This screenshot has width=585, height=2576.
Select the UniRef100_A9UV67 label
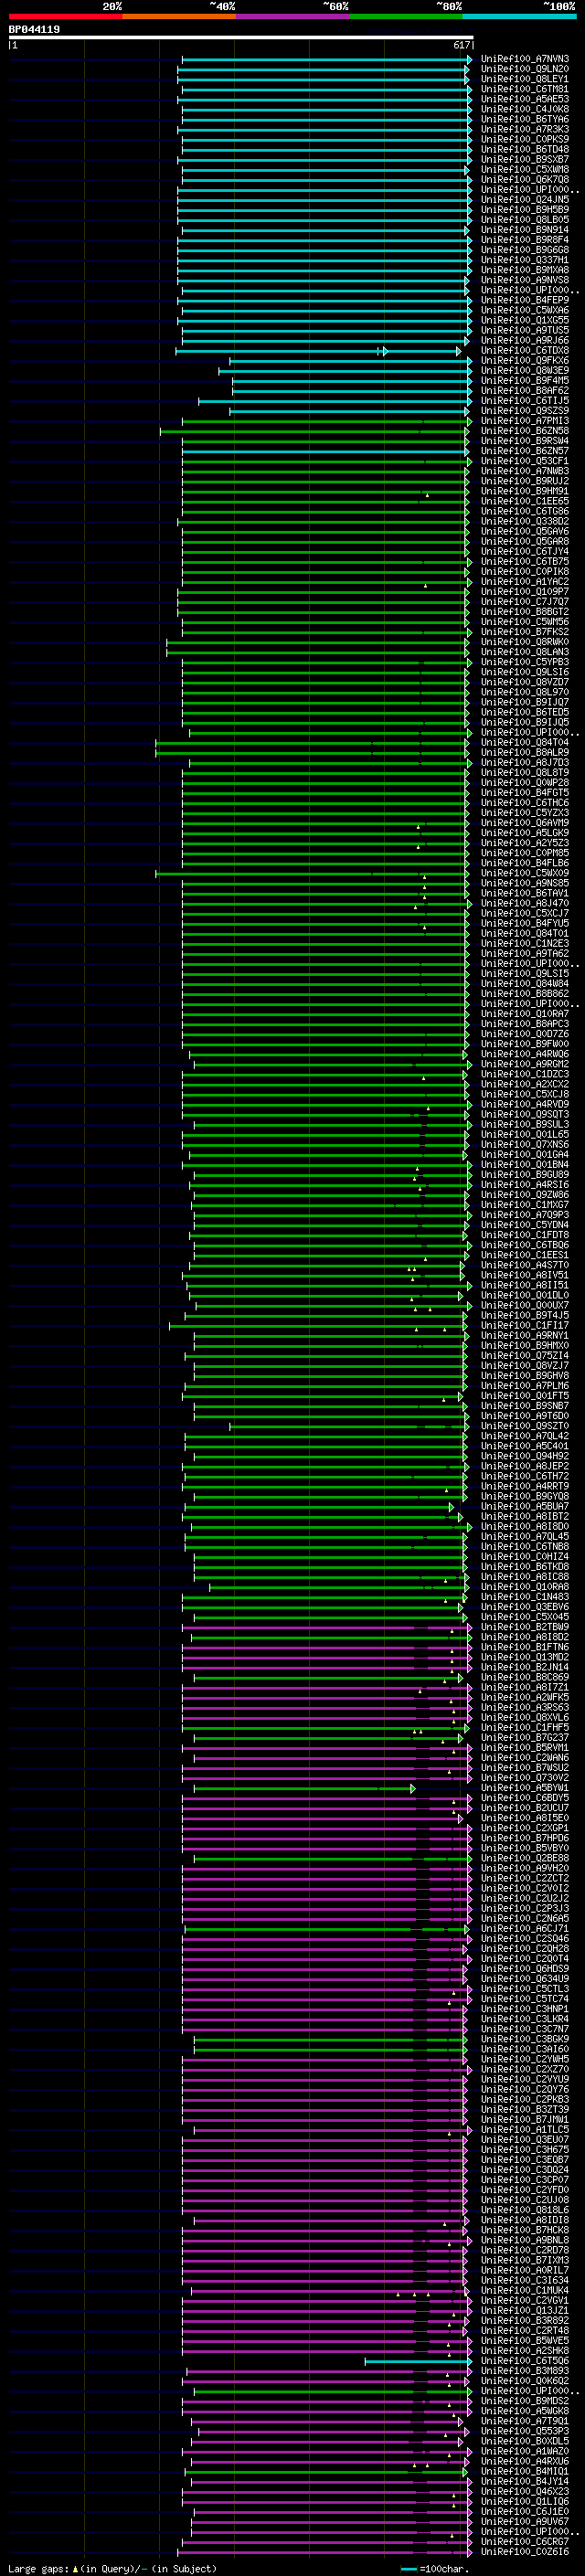click(524, 2521)
